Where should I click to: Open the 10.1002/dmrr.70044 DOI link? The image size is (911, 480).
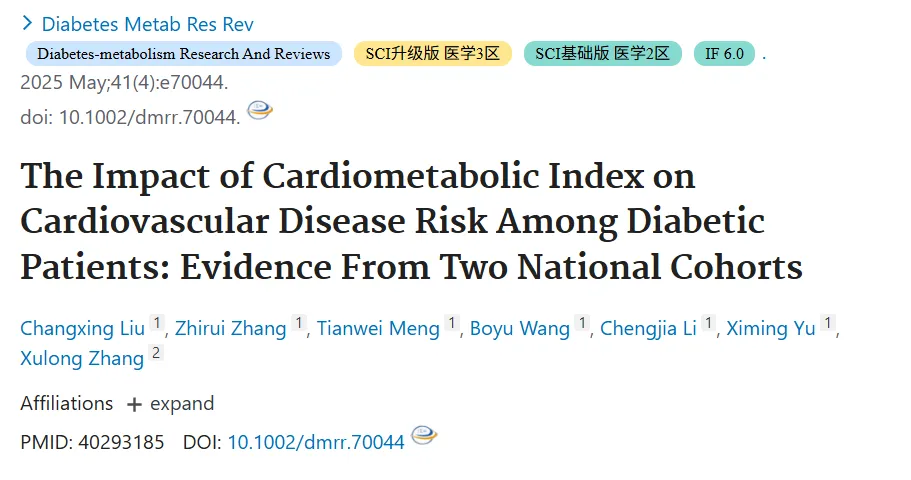(315, 442)
